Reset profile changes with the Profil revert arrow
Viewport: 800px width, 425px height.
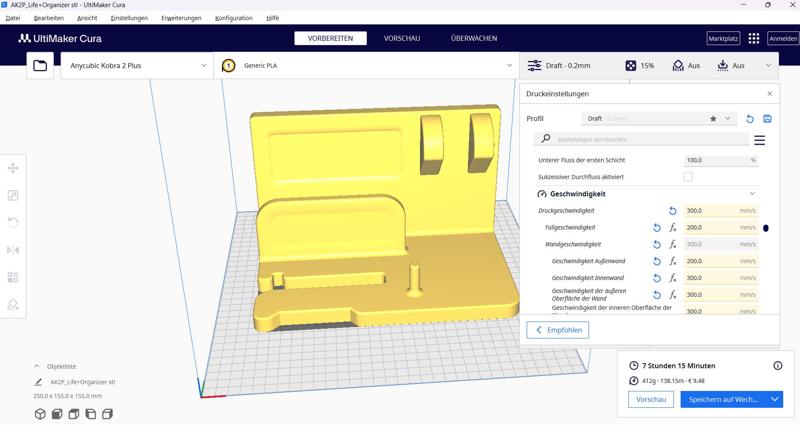749,119
